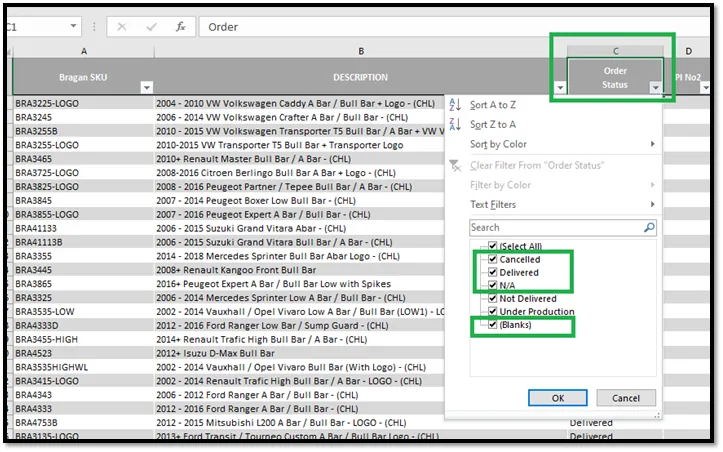This screenshot has width=723, height=452.
Task: Click cell BRA3535-LOW
Action: [83, 311]
